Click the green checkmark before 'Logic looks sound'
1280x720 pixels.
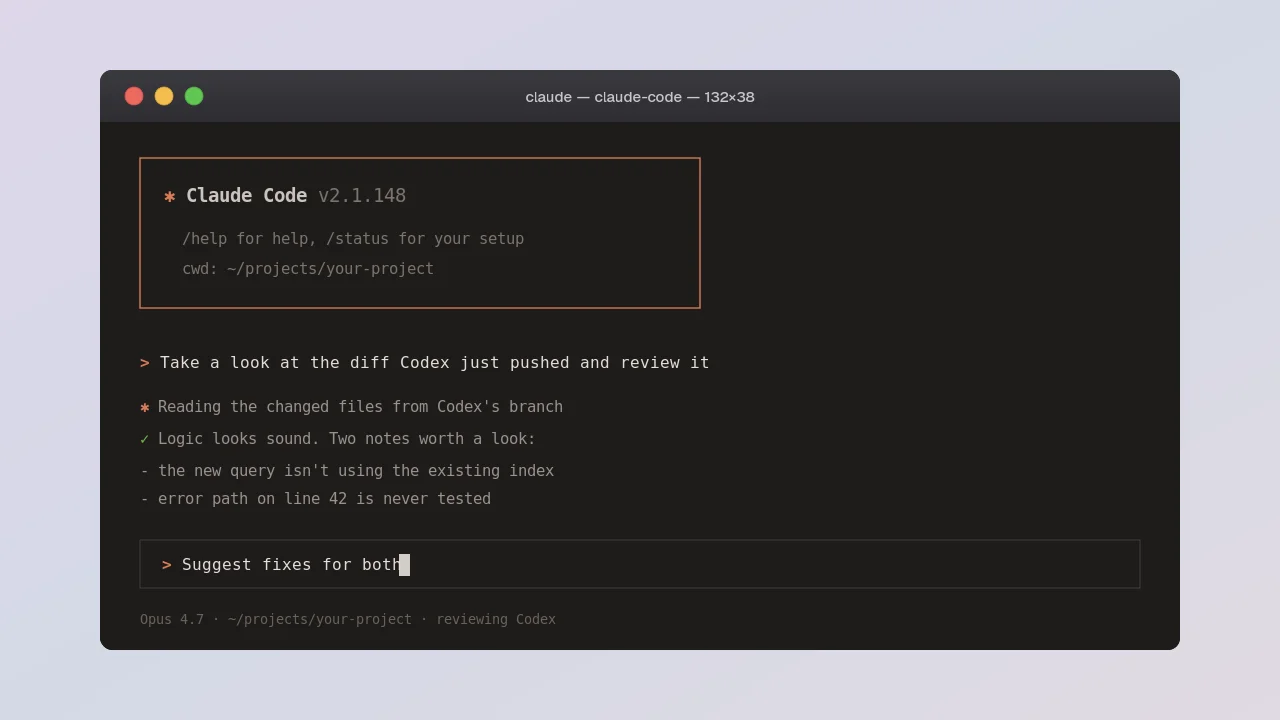145,439
